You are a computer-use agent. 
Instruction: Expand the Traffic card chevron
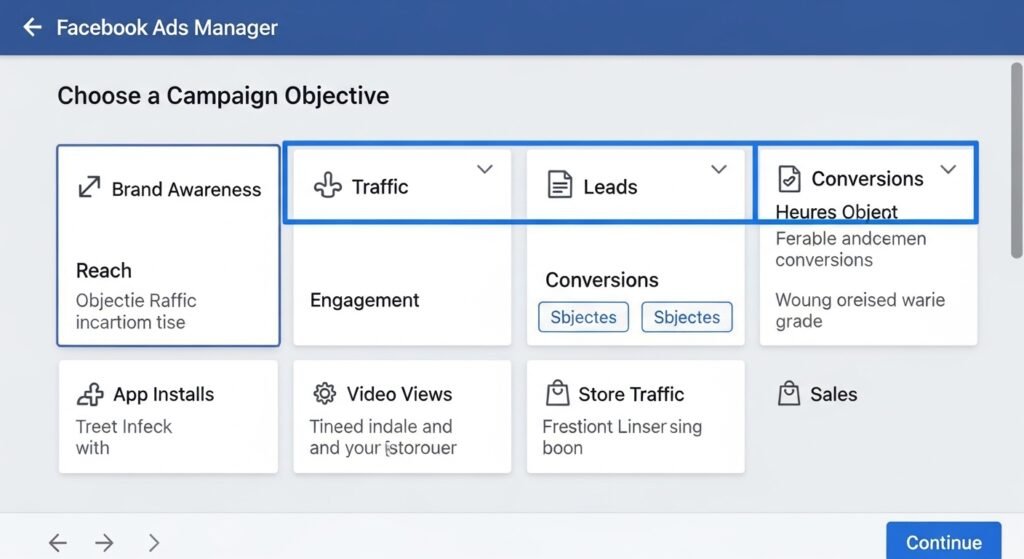(485, 169)
